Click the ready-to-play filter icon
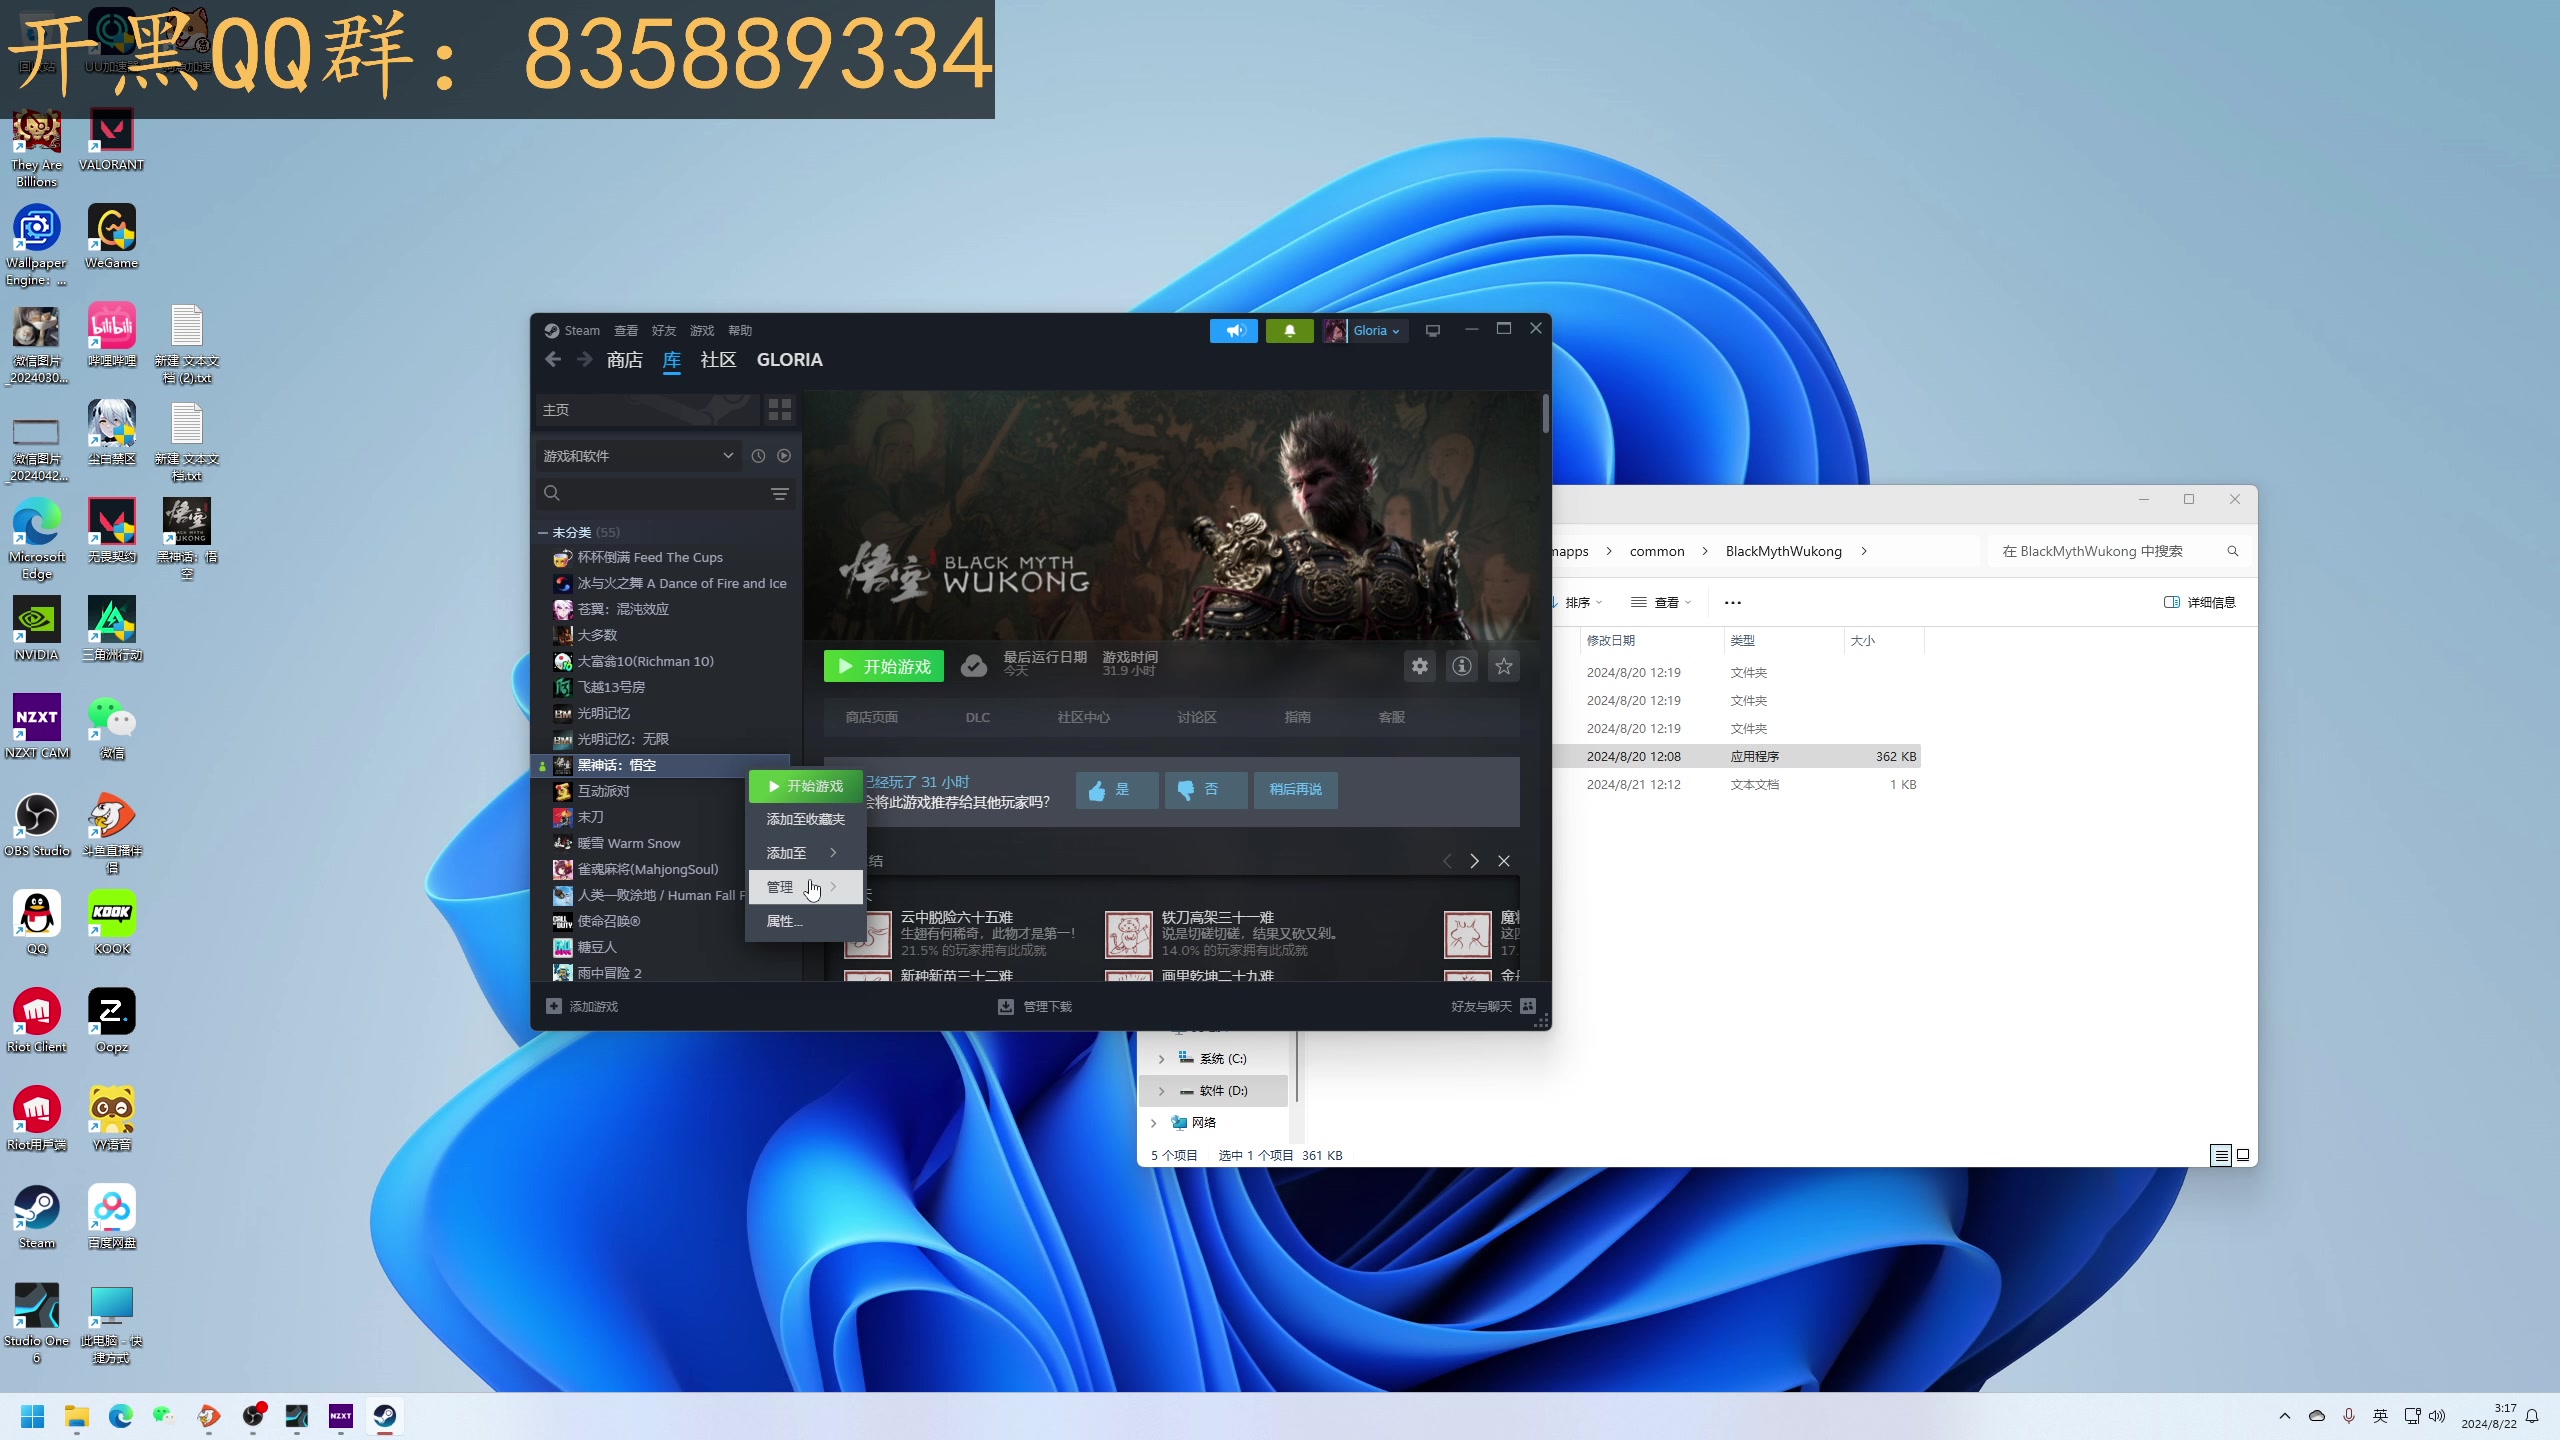 (784, 456)
